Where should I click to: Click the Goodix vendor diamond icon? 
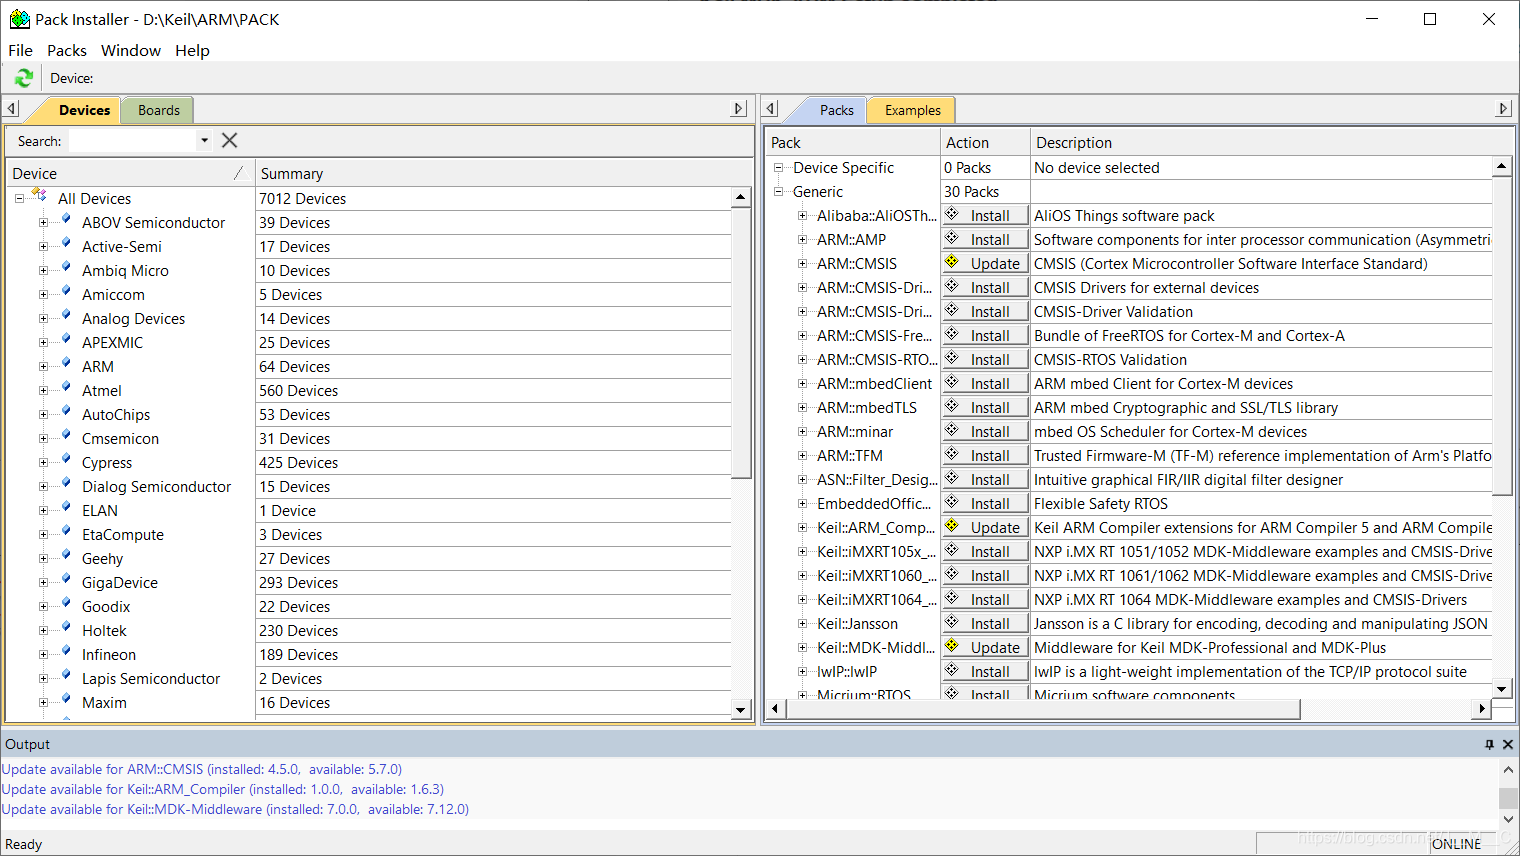(x=66, y=604)
